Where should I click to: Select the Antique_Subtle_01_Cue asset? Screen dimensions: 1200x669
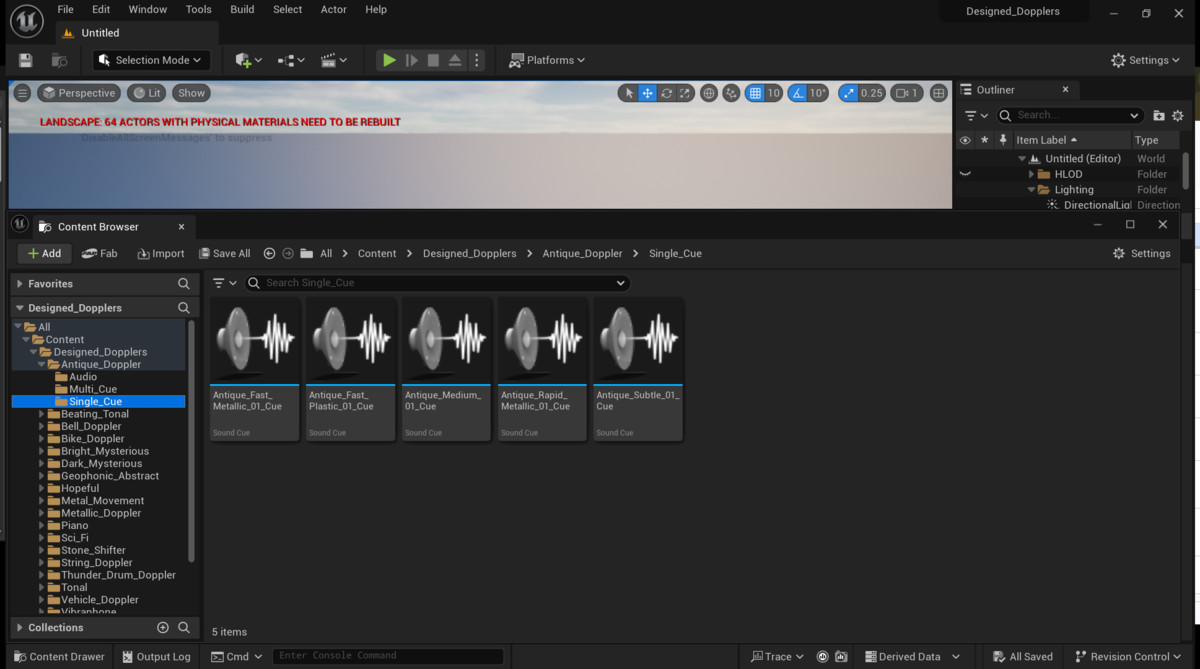[638, 368]
